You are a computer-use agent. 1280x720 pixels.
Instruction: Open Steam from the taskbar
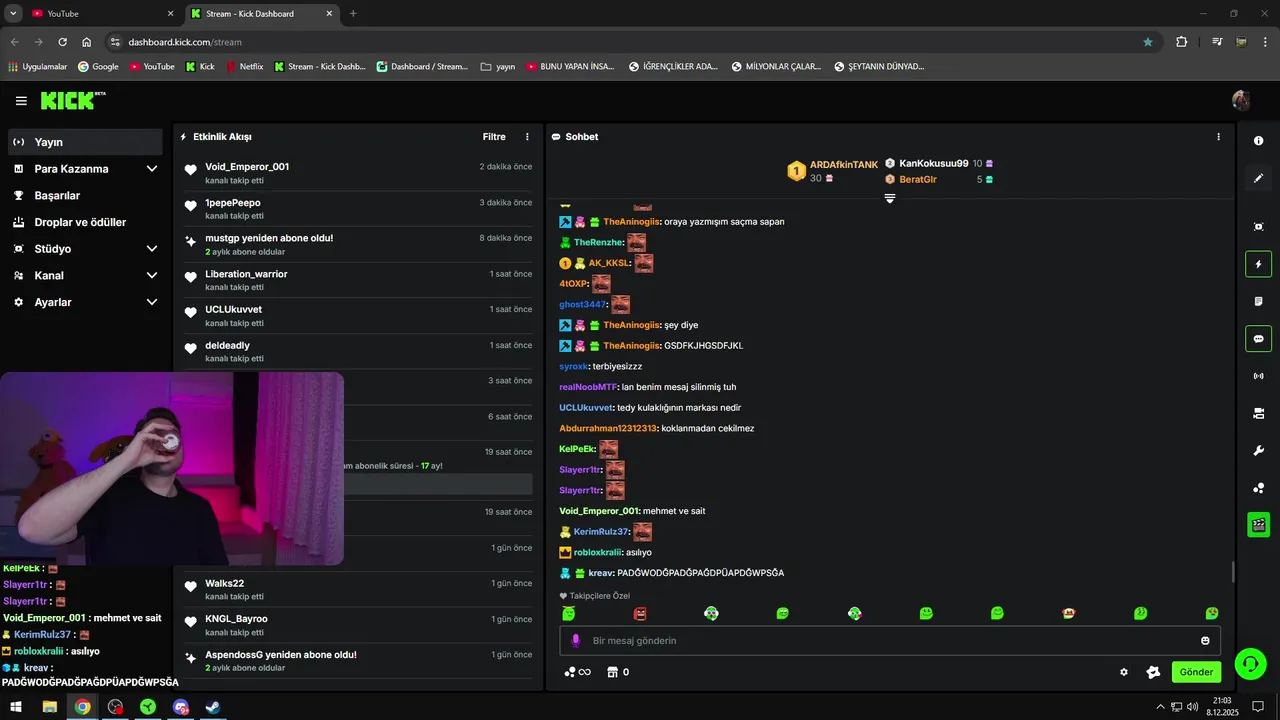pos(213,707)
